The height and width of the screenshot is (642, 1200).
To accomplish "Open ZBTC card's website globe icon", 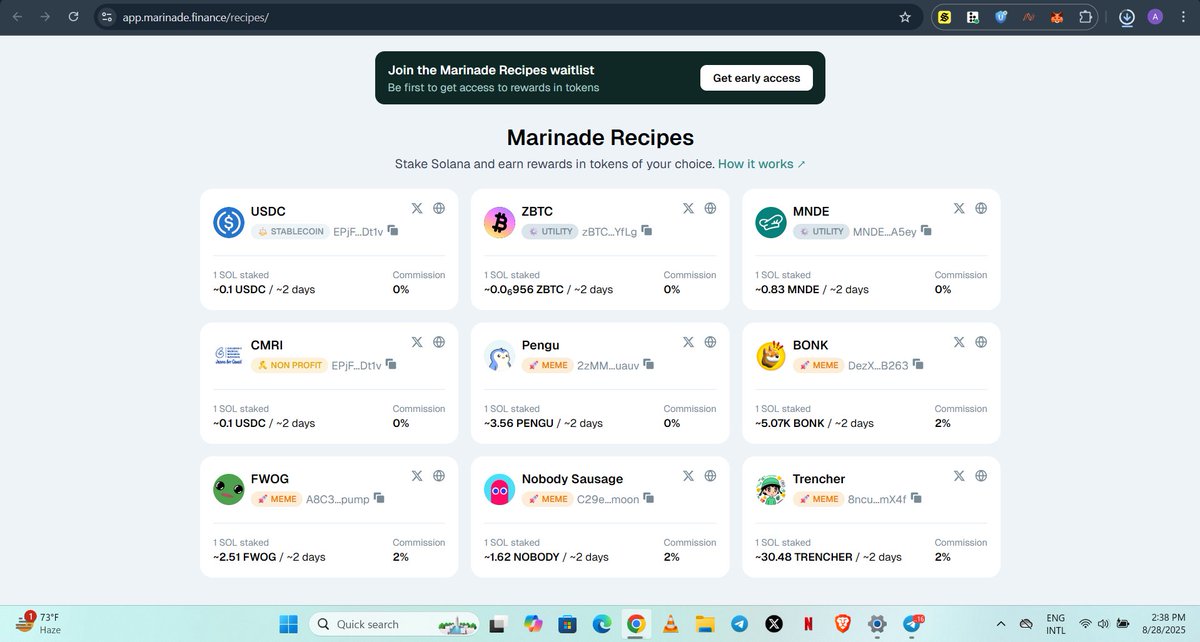I will pos(710,208).
